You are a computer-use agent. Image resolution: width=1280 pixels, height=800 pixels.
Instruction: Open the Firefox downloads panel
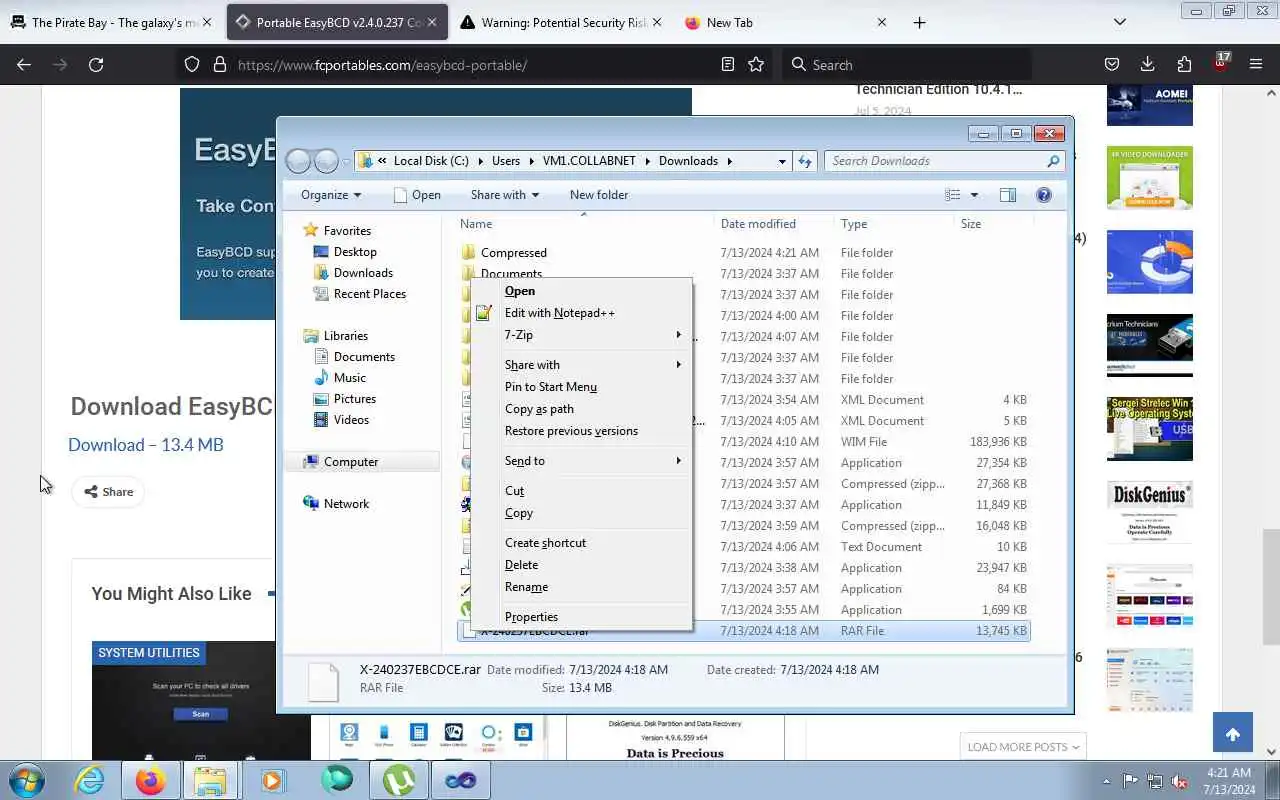(1148, 64)
